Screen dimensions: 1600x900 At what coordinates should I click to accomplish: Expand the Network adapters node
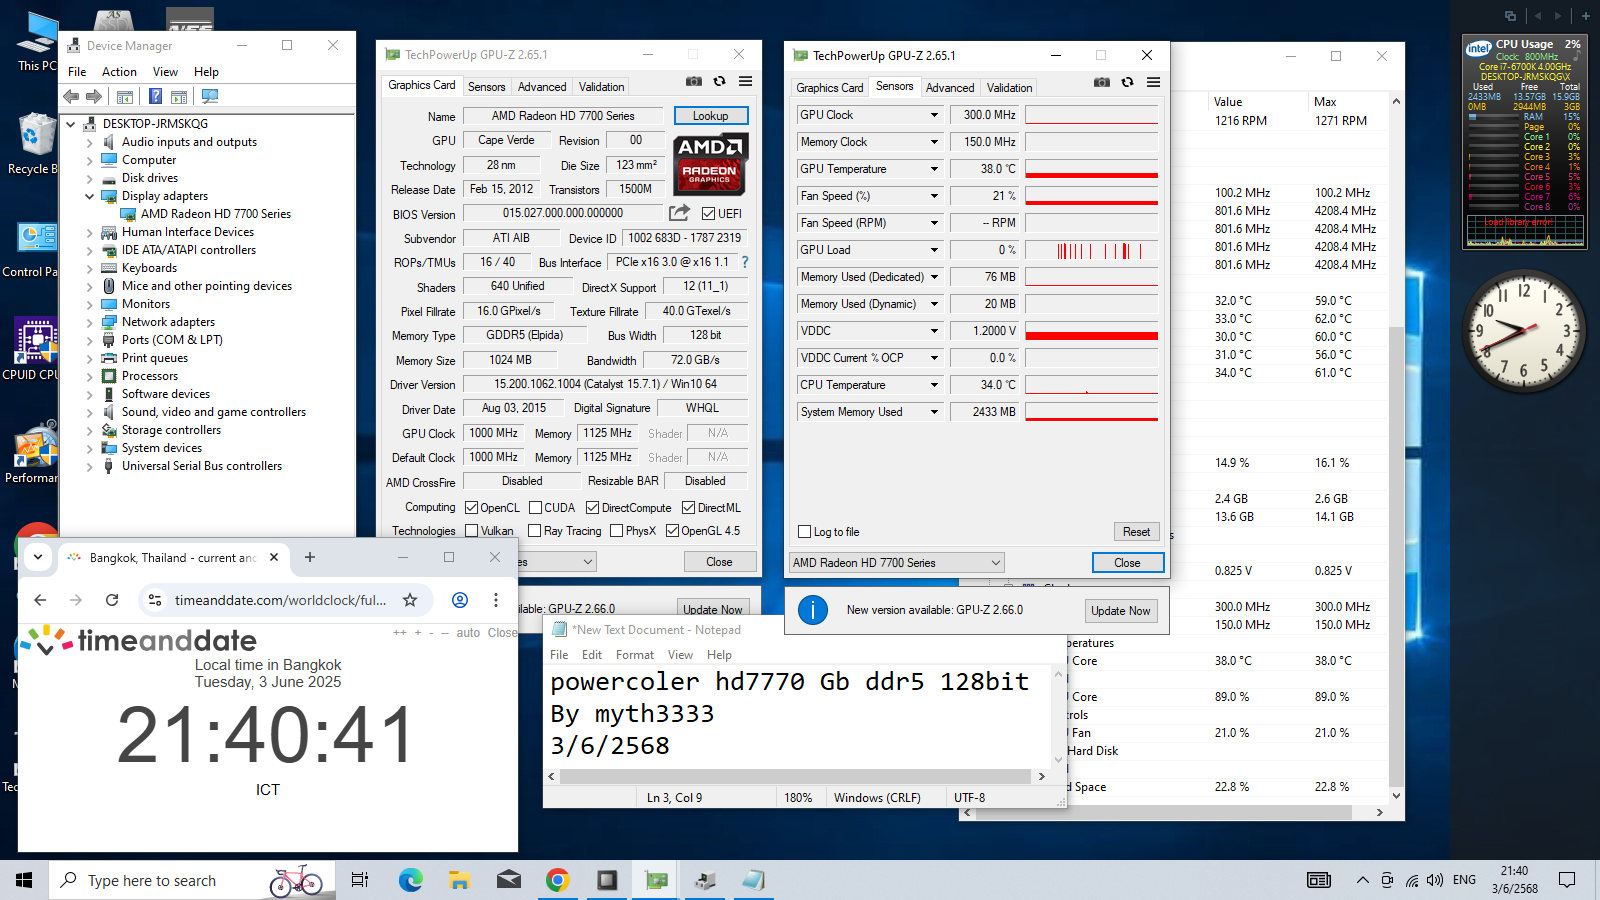[89, 322]
